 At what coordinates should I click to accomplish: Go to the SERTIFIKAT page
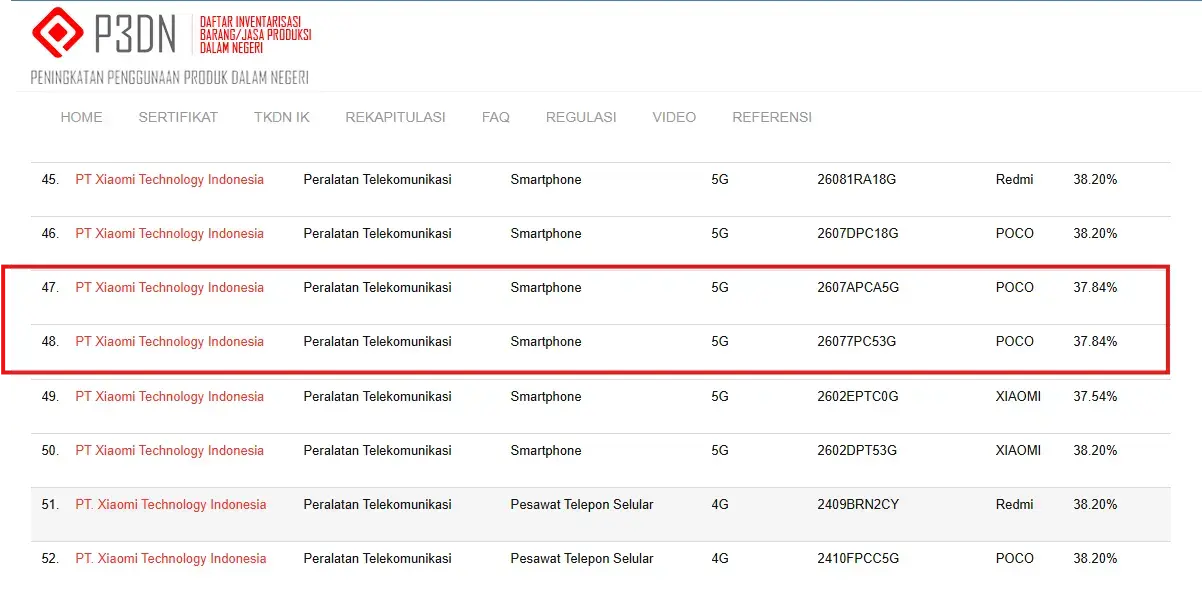pos(178,117)
